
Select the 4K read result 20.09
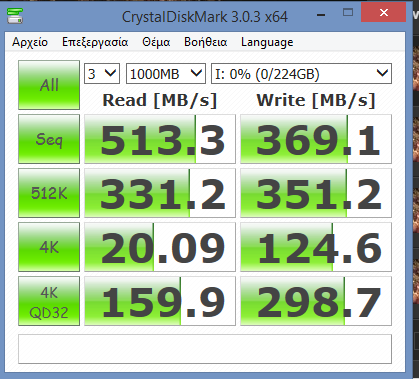click(x=160, y=247)
